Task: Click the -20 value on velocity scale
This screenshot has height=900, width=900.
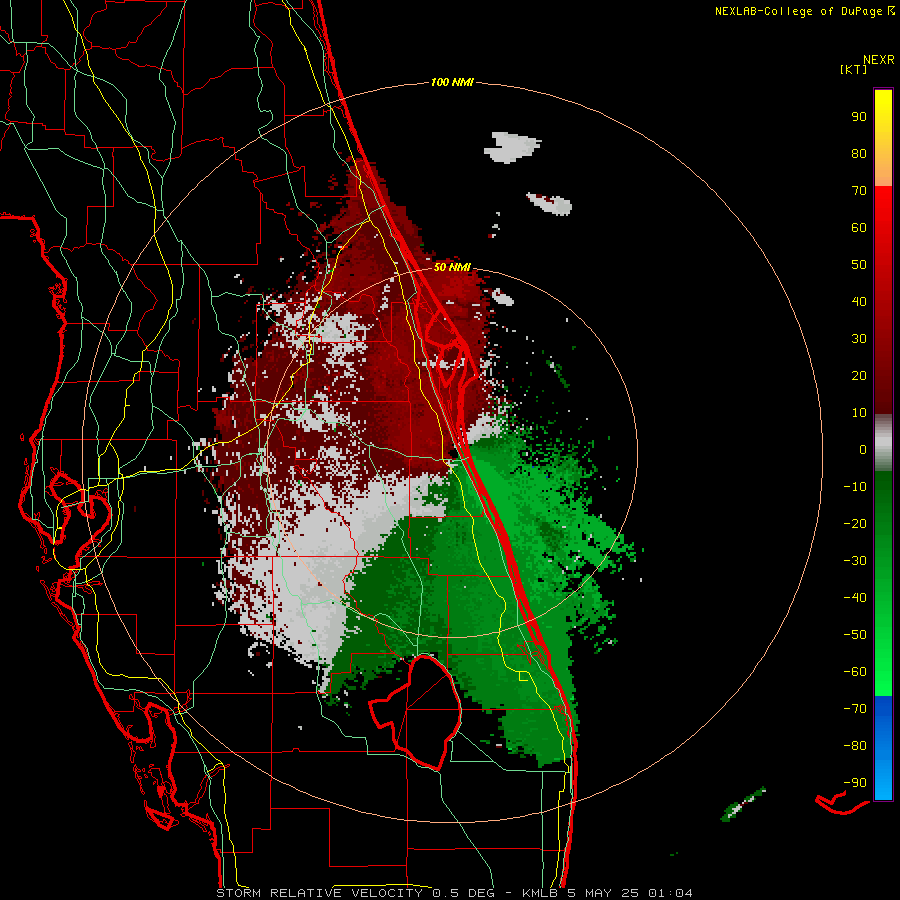Action: tap(855, 523)
